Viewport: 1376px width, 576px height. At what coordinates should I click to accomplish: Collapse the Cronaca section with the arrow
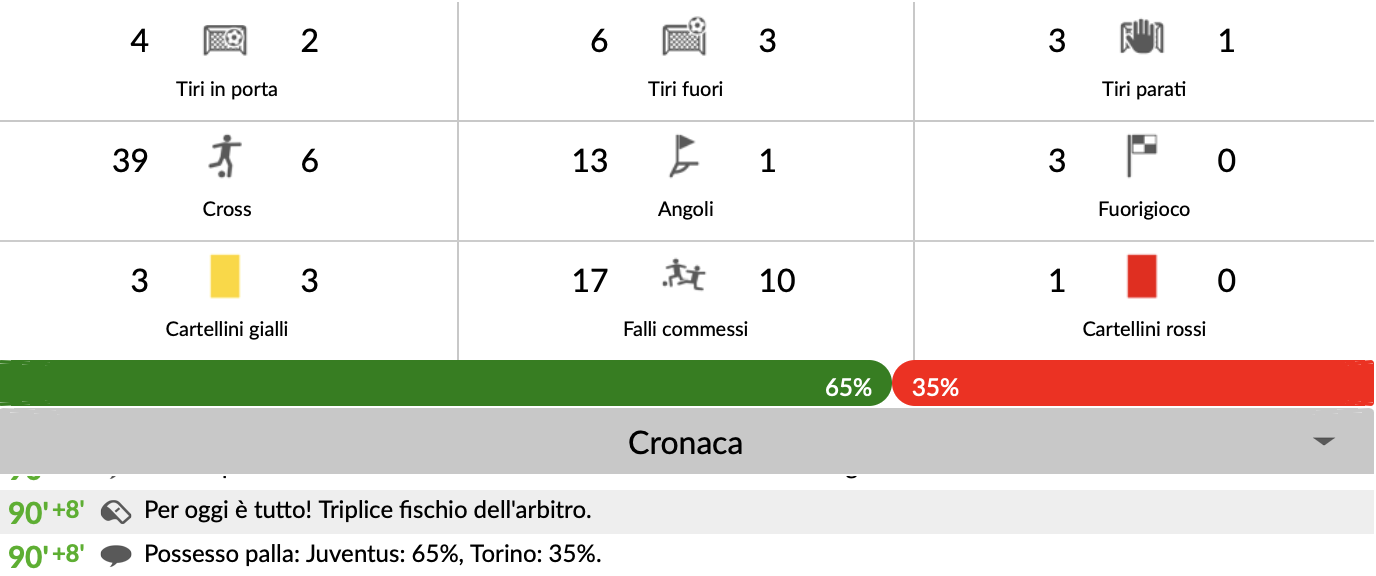pyautogui.click(x=1324, y=441)
